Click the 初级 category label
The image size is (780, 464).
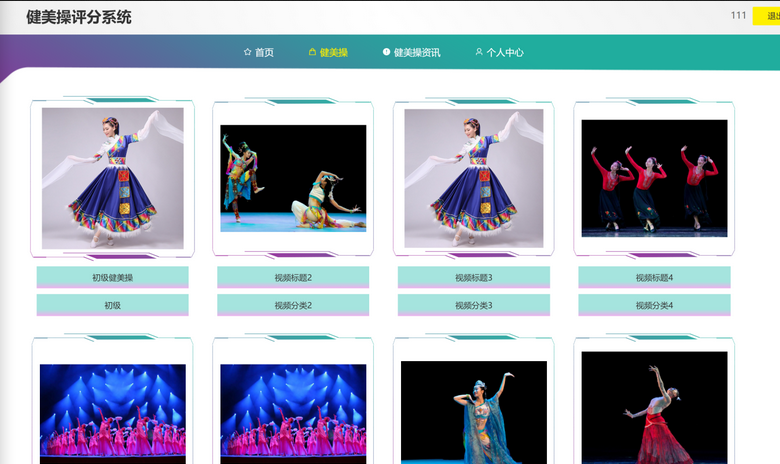pos(112,305)
